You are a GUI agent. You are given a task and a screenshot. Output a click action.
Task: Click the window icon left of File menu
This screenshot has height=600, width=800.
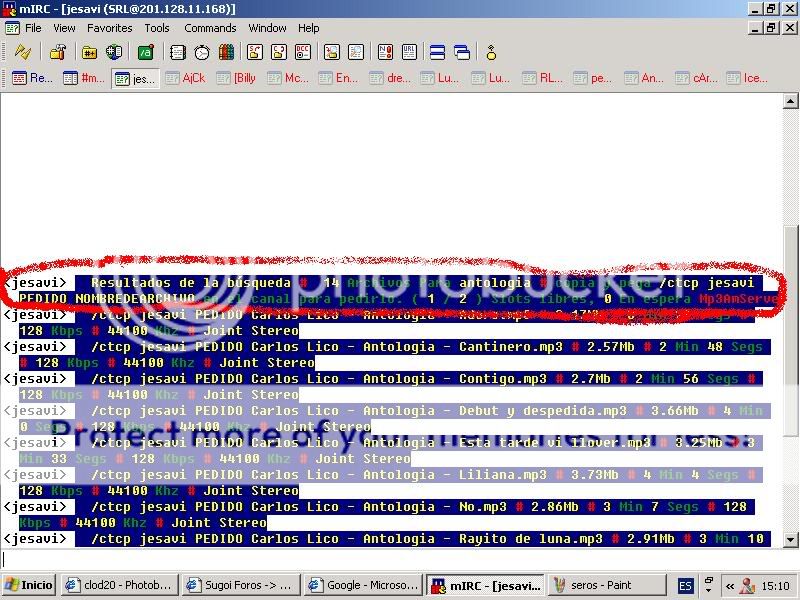[x=12, y=28]
